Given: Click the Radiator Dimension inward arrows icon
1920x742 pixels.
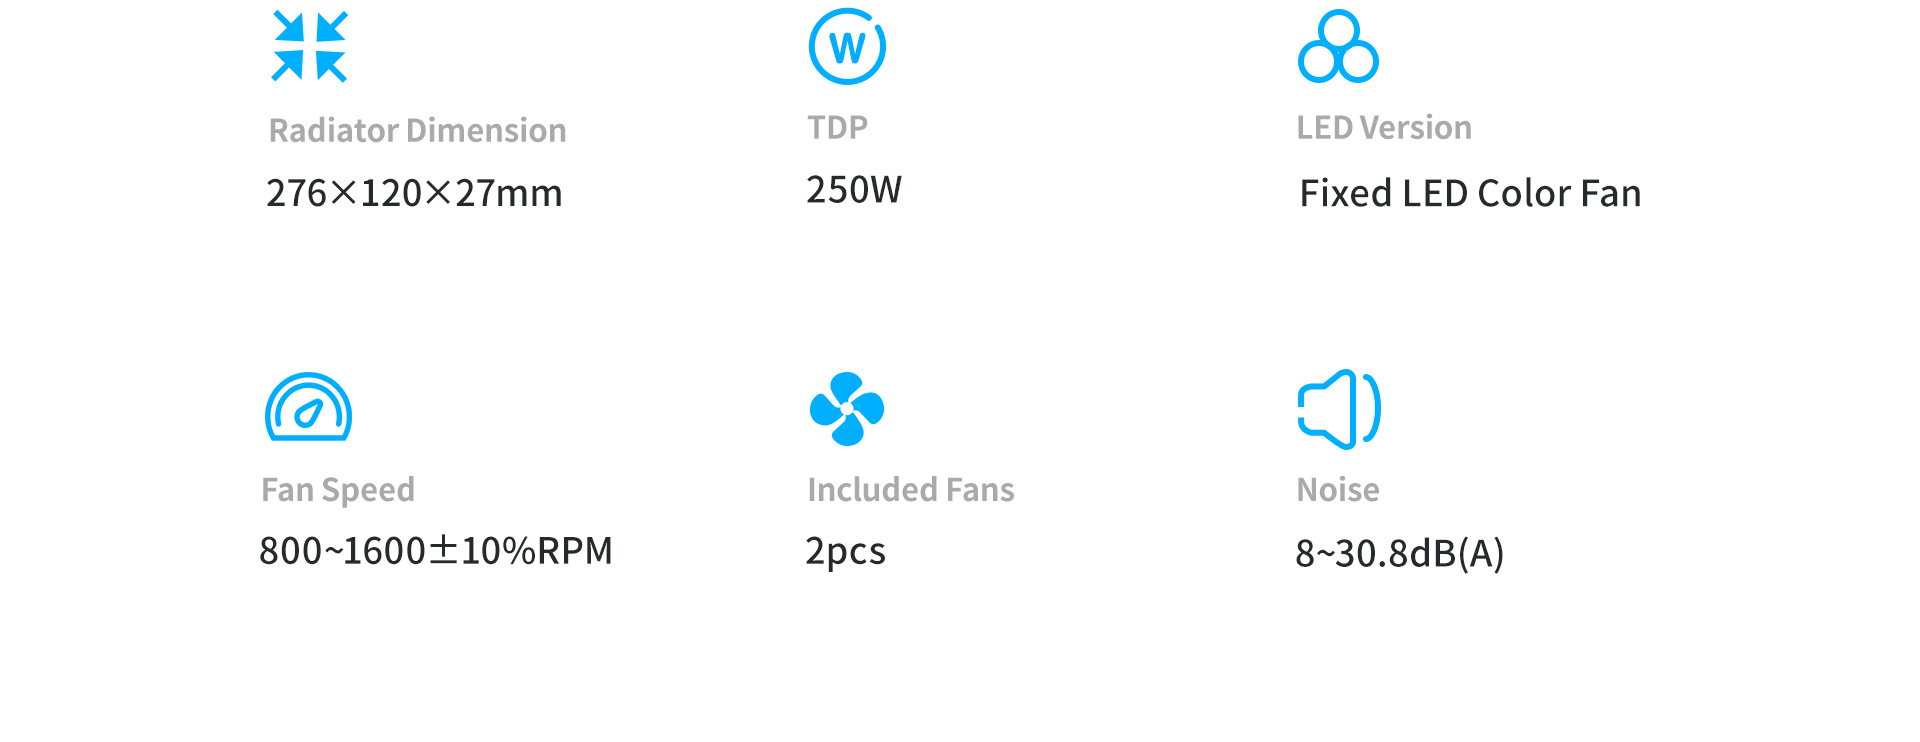Looking at the screenshot, I should point(310,46).
